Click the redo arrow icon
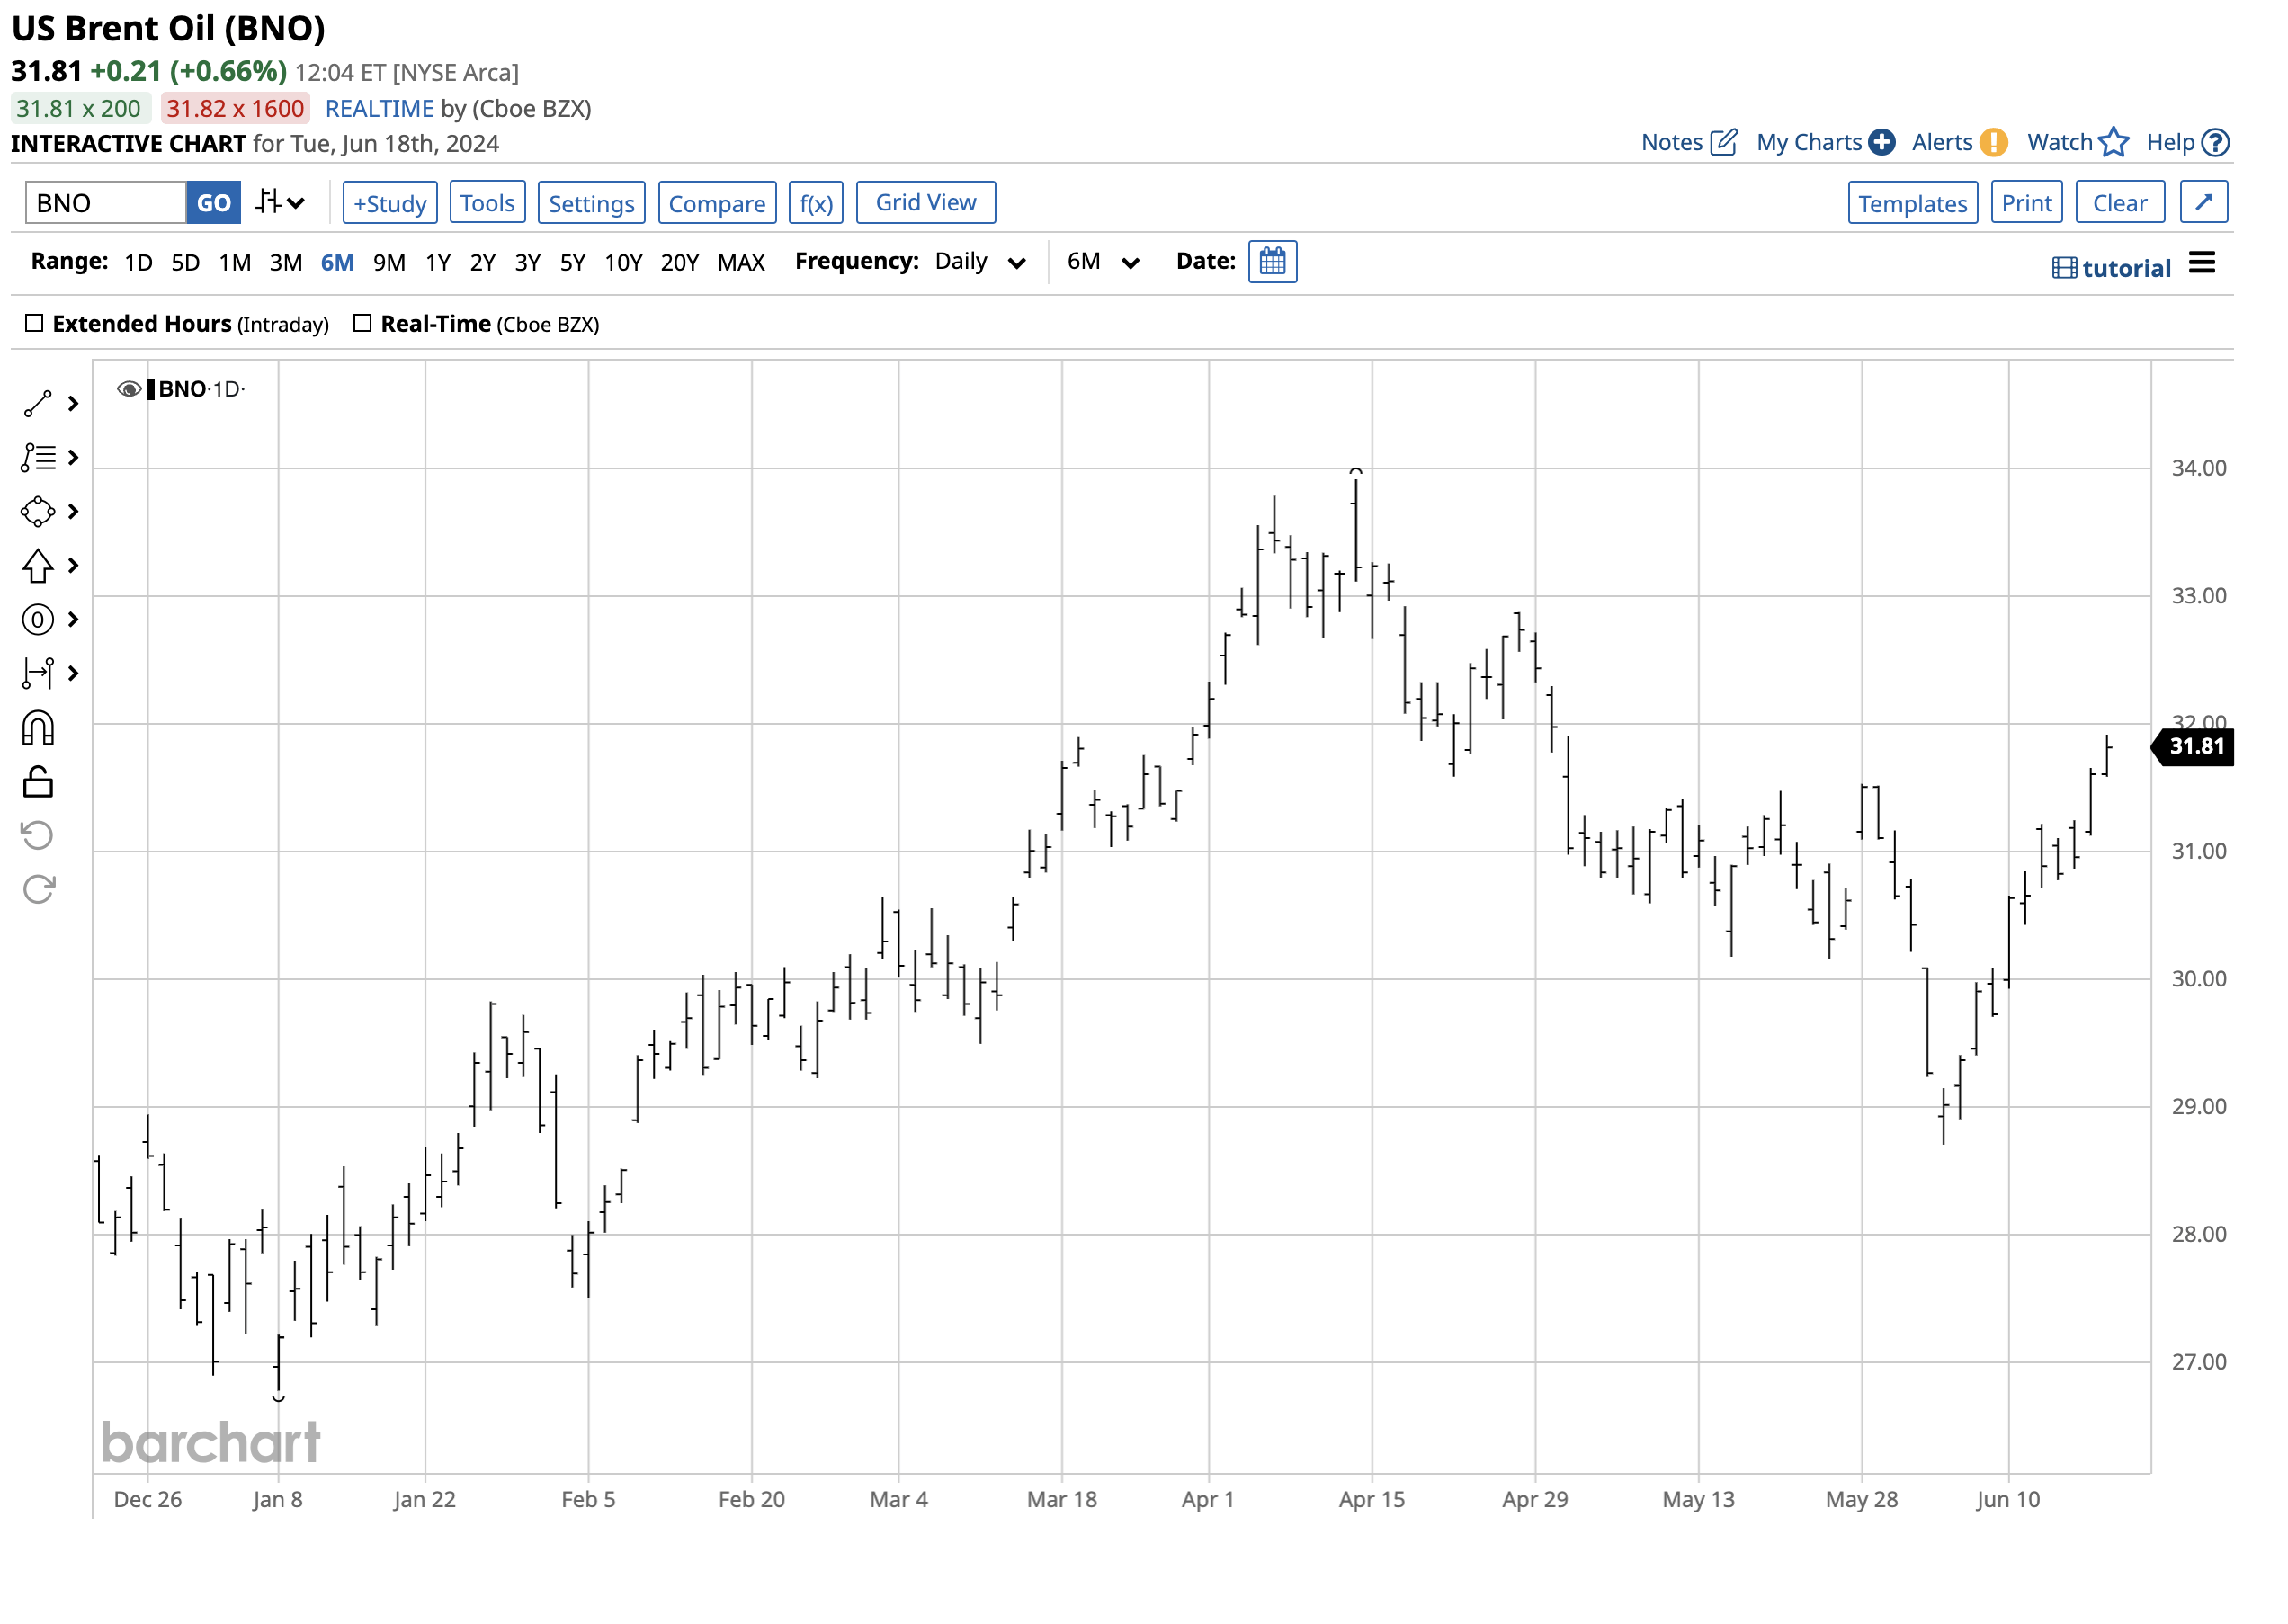The width and height of the screenshot is (2288, 1624). pyautogui.click(x=38, y=889)
